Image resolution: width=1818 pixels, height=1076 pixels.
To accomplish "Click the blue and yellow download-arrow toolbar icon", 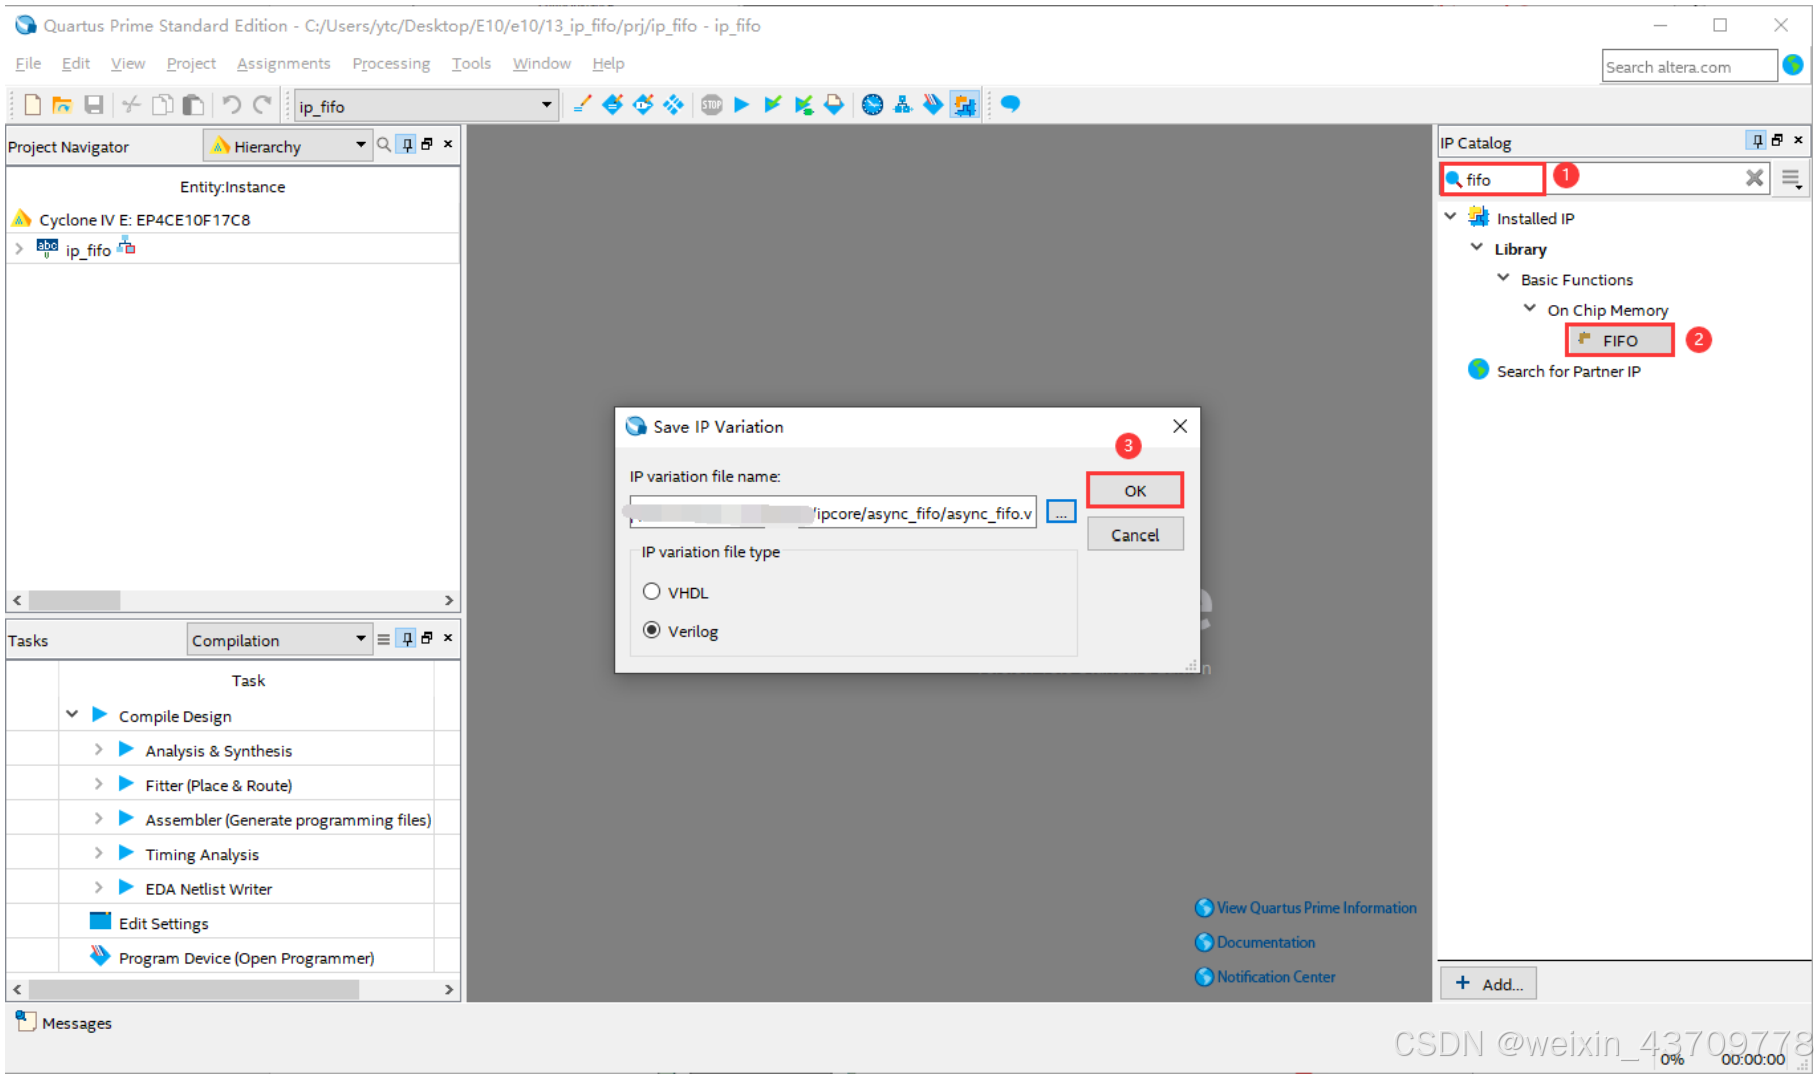I will tap(834, 104).
